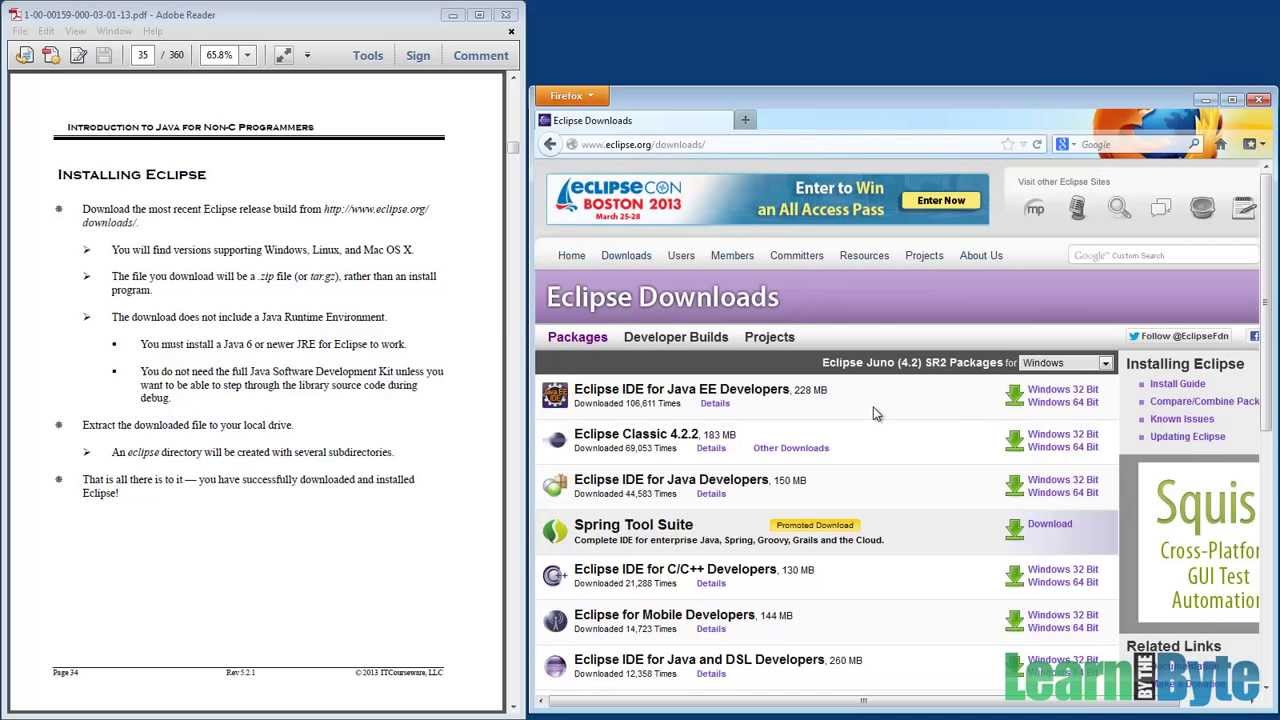
Task: Click the search magnifier in the Google box
Action: [x=1193, y=144]
